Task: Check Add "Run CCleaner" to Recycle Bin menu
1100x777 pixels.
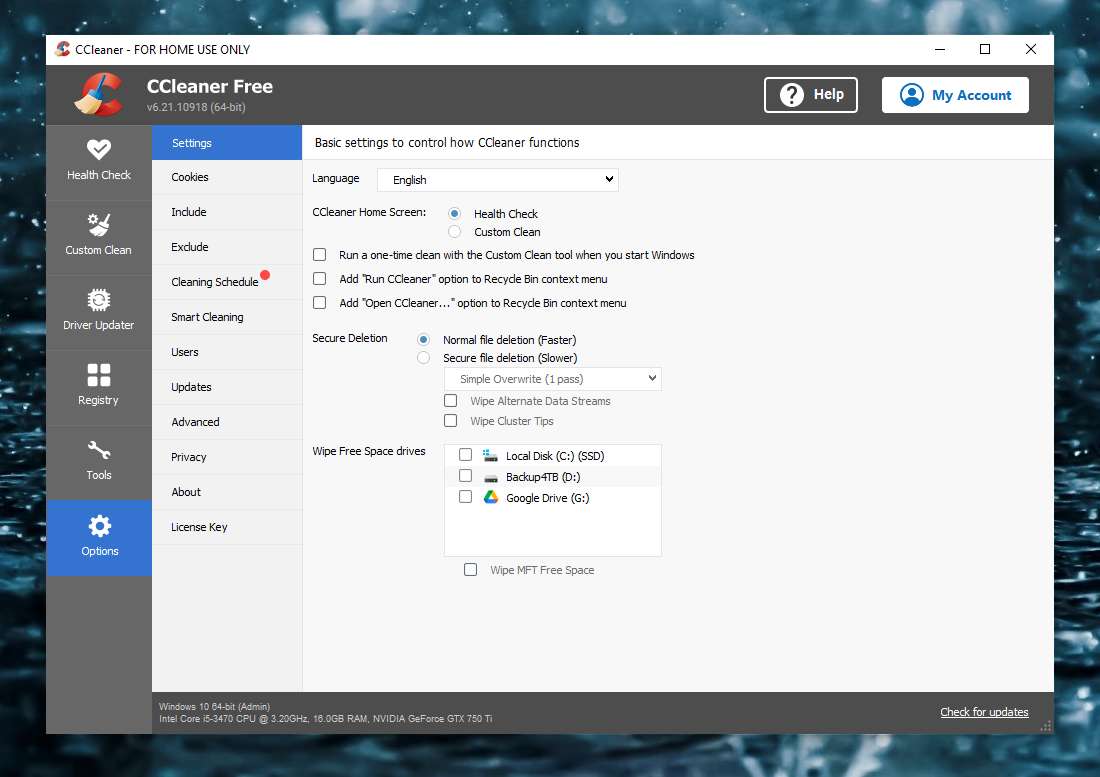Action: pos(320,278)
